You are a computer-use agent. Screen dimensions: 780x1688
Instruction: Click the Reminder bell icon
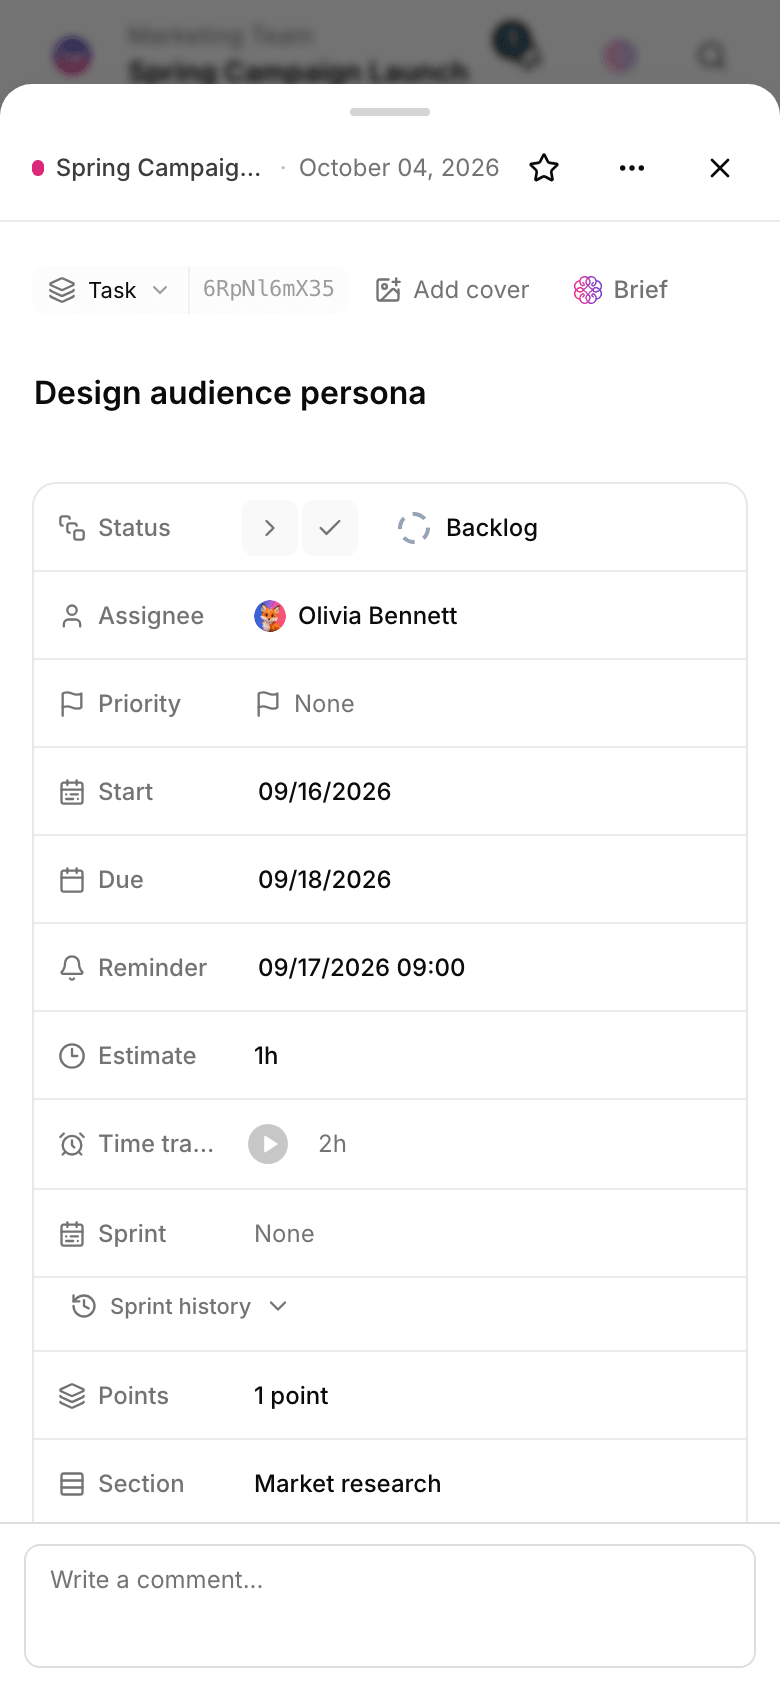click(x=72, y=968)
